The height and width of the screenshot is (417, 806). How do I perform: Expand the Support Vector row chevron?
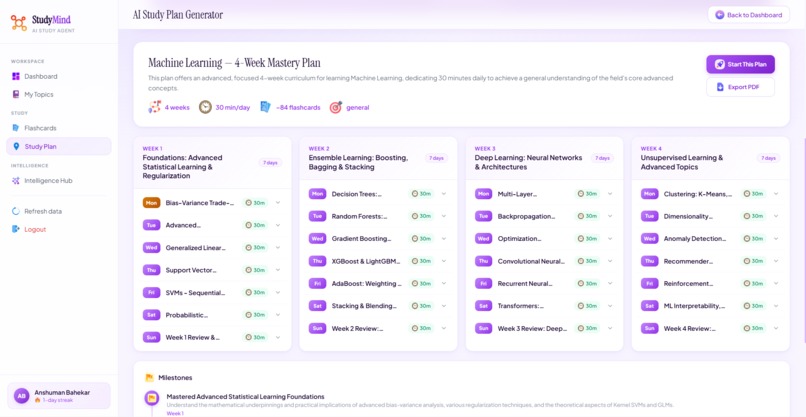point(278,270)
